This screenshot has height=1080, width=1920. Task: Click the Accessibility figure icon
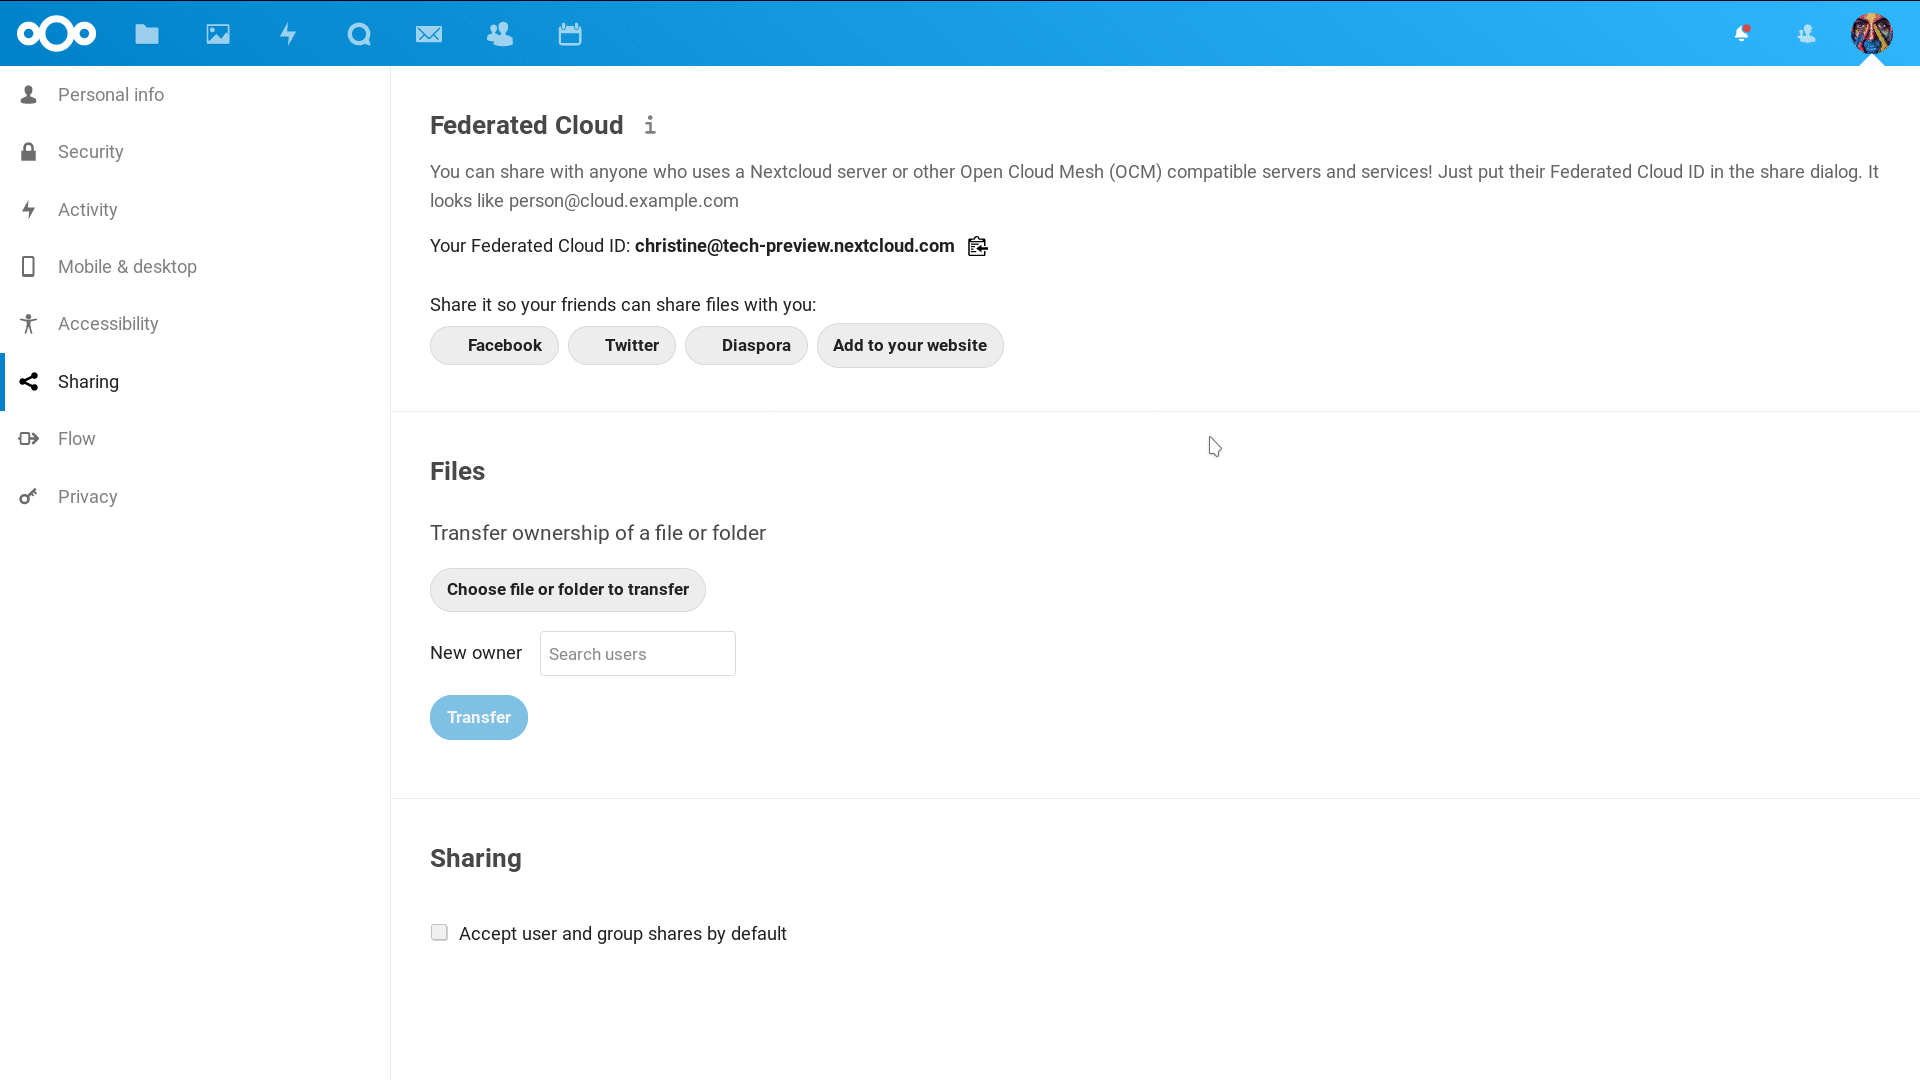click(29, 324)
